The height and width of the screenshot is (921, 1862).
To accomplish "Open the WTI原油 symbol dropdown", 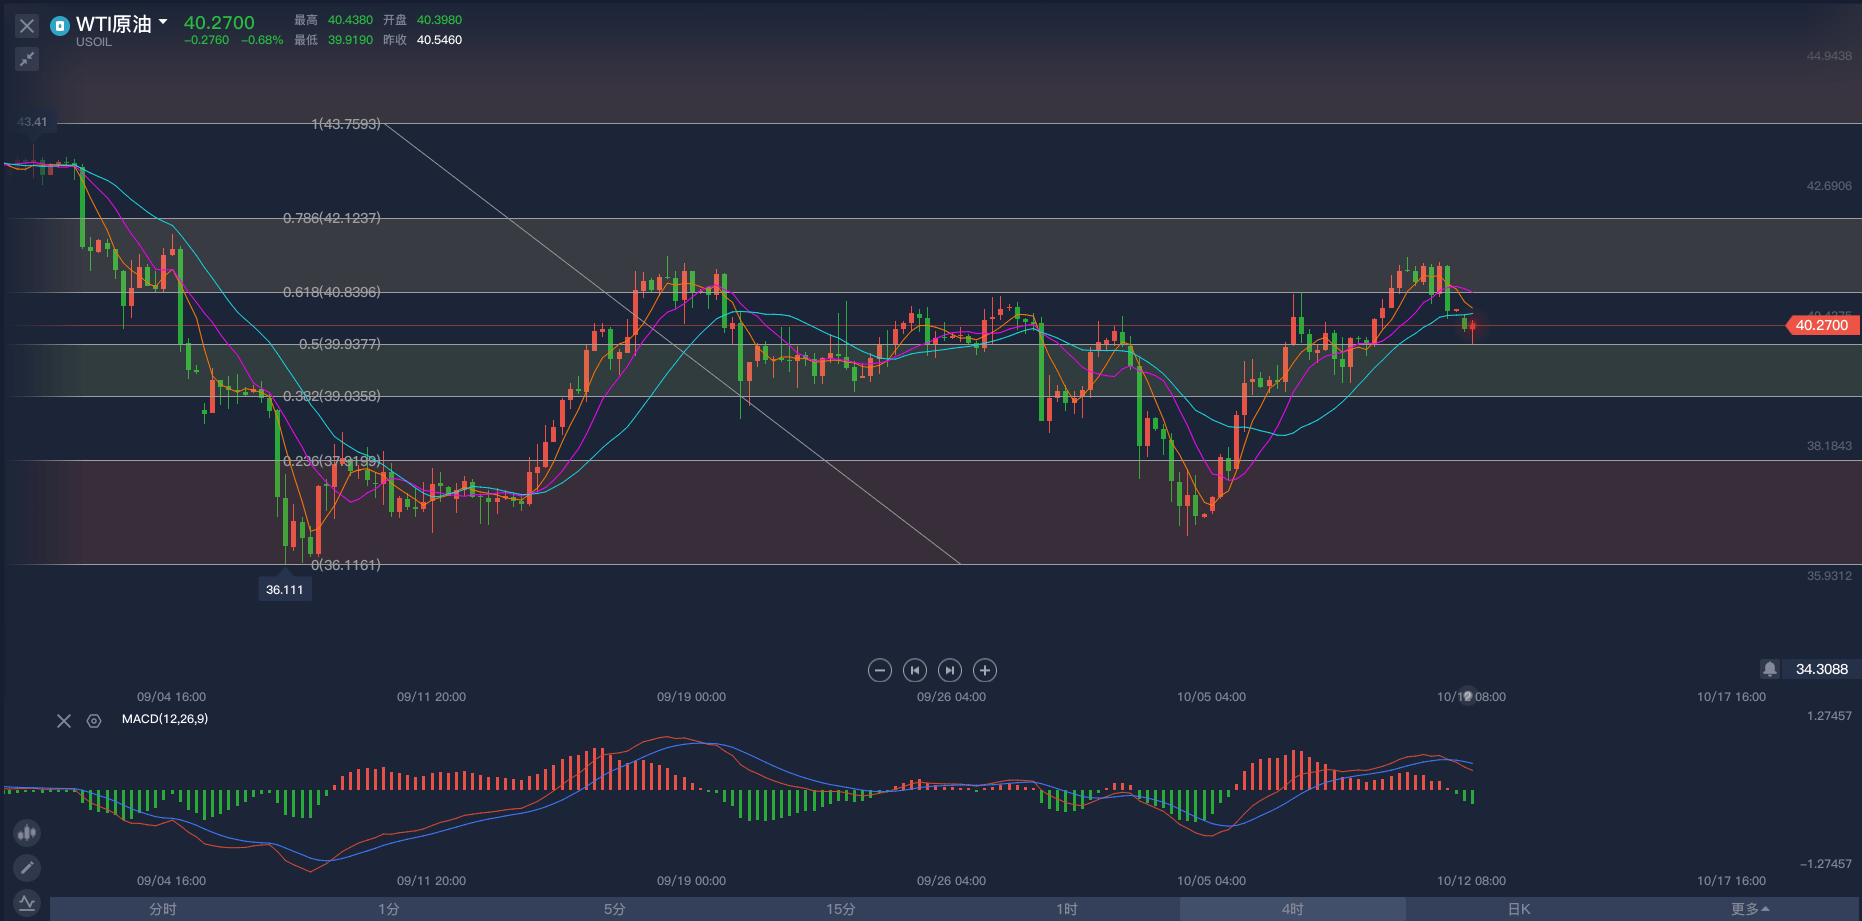I will [x=163, y=22].
